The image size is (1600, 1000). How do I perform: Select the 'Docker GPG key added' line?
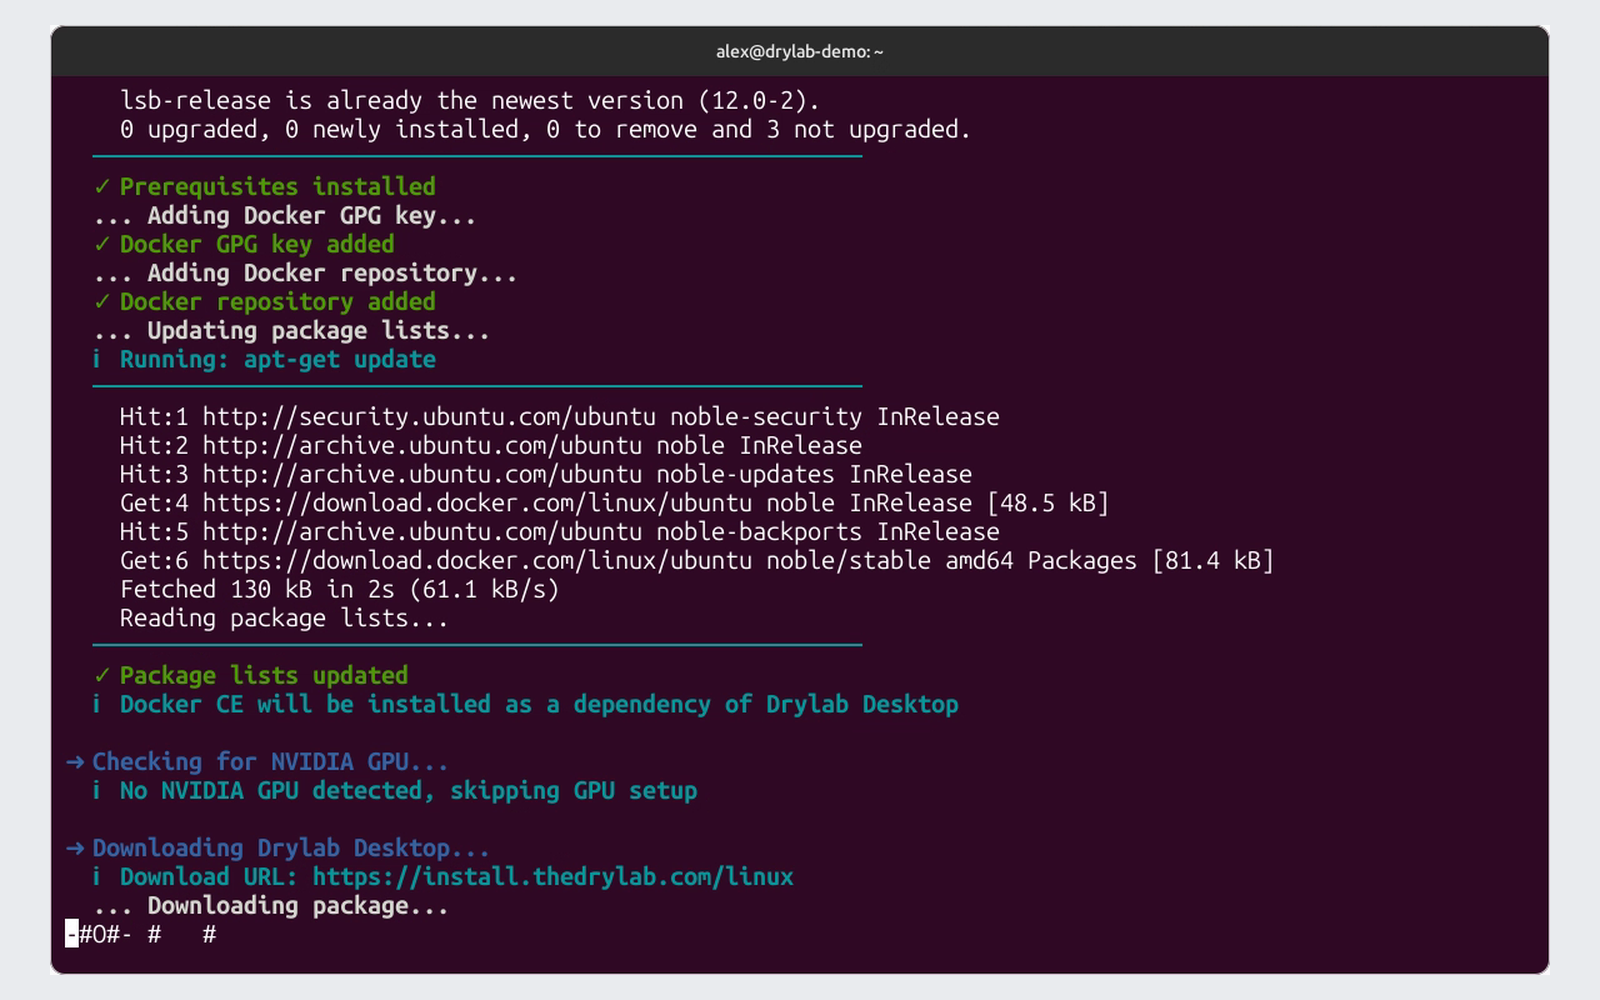[x=244, y=245]
